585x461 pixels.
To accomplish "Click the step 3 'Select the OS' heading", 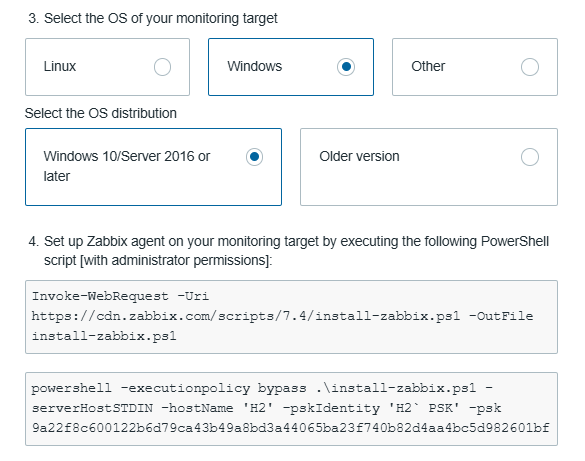I will (x=153, y=18).
